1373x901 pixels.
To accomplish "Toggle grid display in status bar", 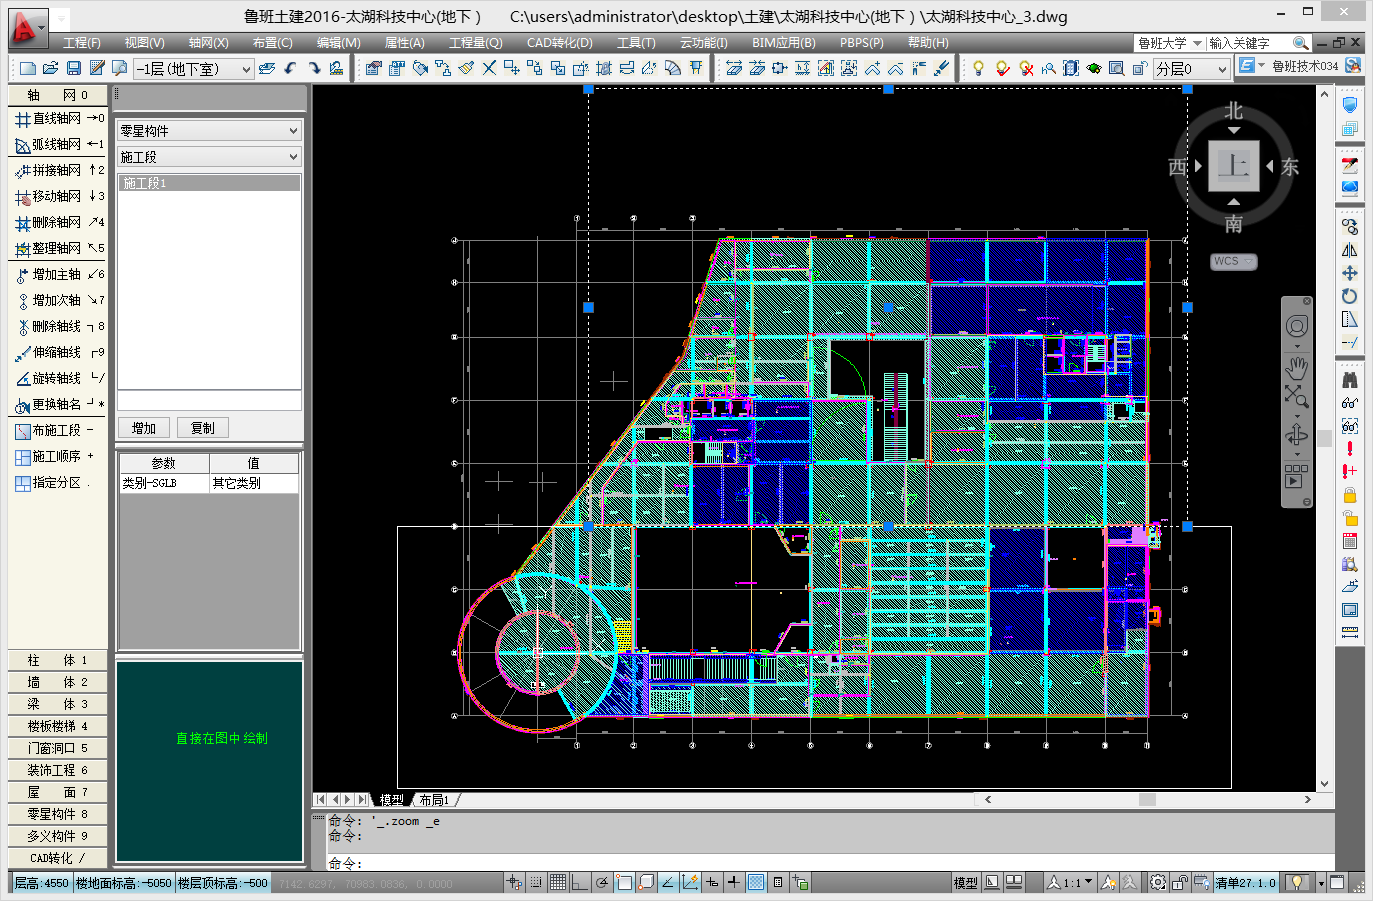I will click(x=558, y=882).
